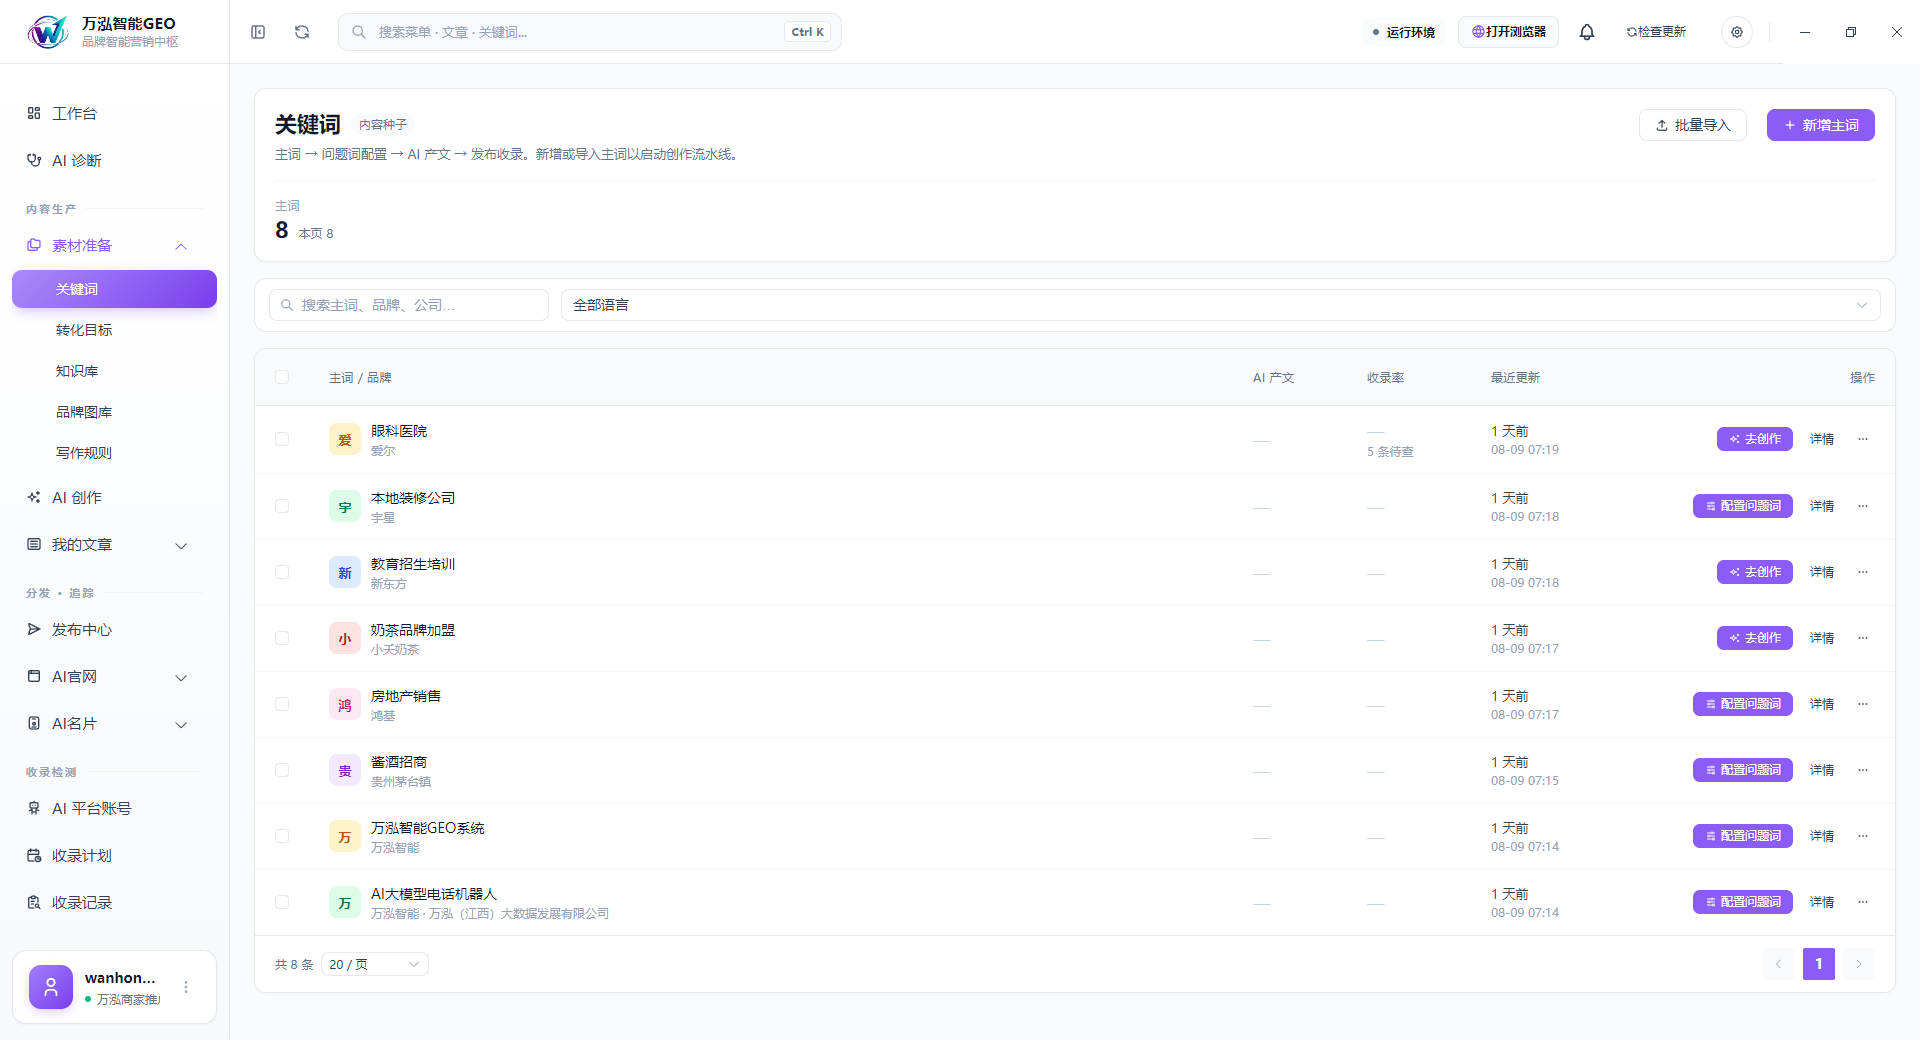This screenshot has width=1920, height=1040.
Task: Check the 万泓智能GEO系统 row checkbox
Action: point(282,836)
